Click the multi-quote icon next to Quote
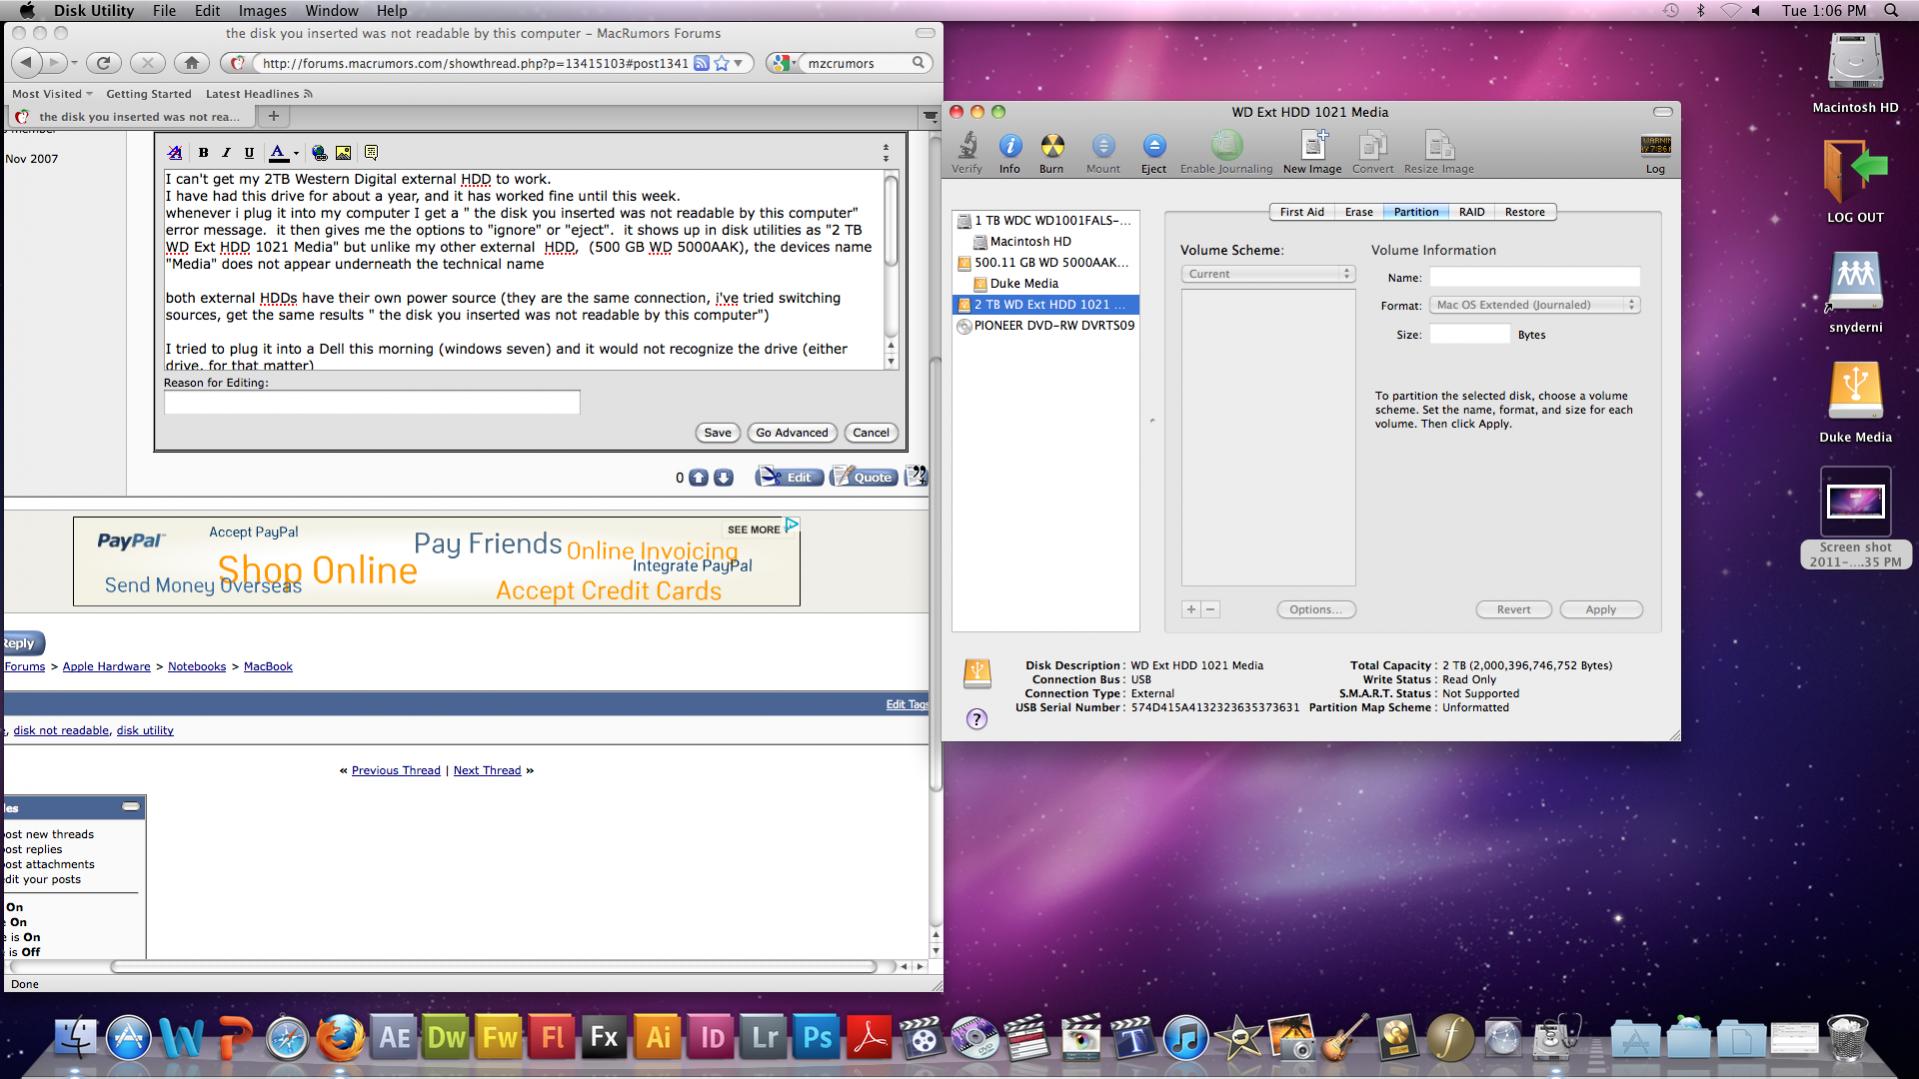This screenshot has height=1079, width=1919. 915,477
